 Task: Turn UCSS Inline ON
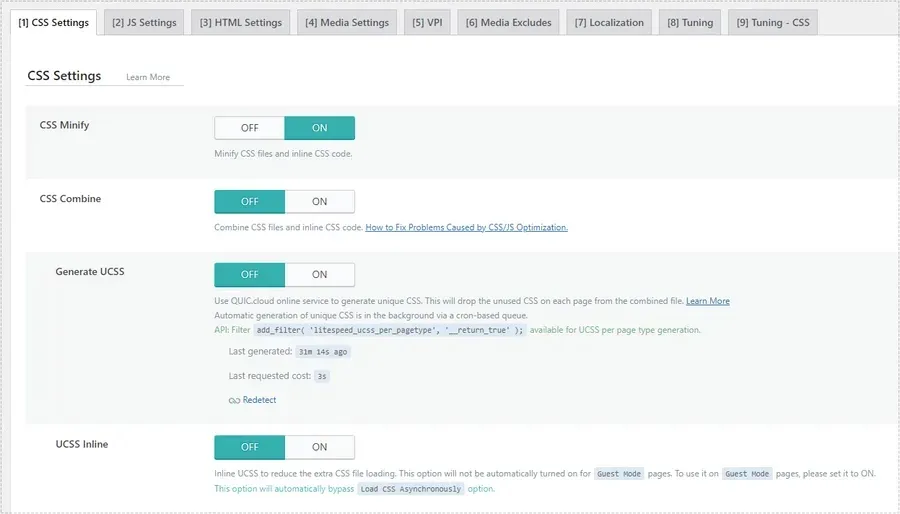tap(320, 447)
